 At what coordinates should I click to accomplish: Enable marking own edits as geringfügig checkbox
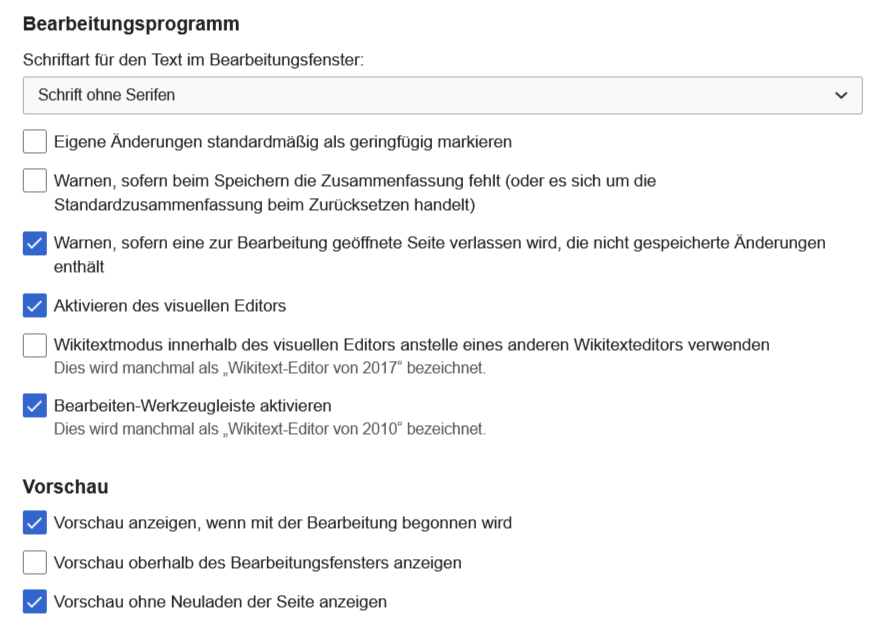(35, 142)
